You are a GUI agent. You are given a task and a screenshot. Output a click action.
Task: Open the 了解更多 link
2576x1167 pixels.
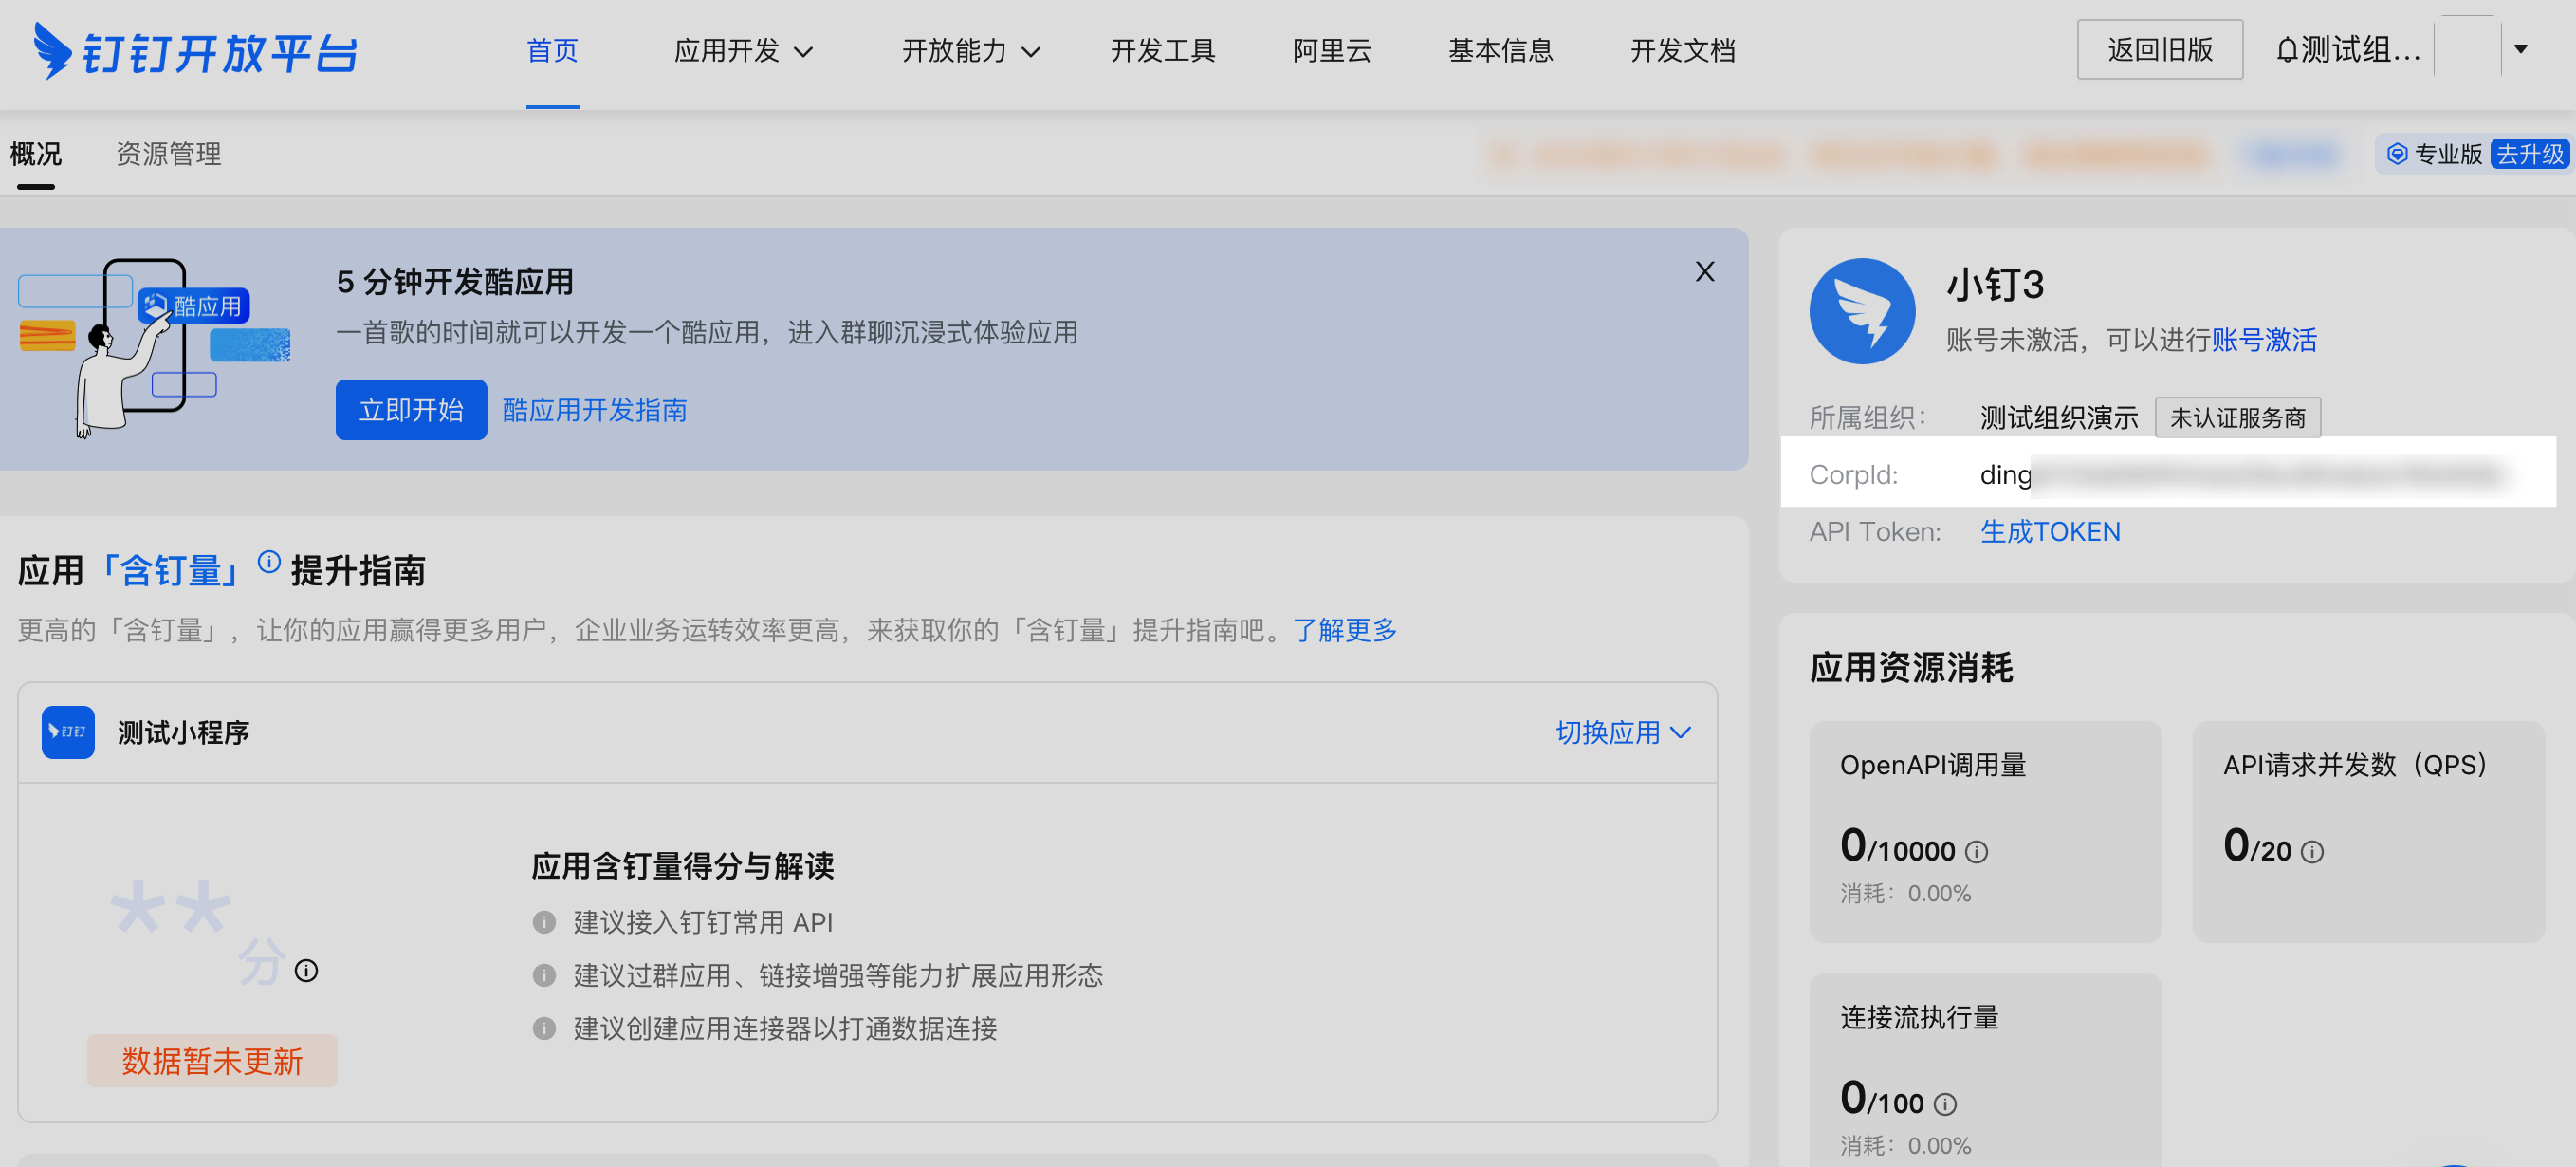point(1345,630)
